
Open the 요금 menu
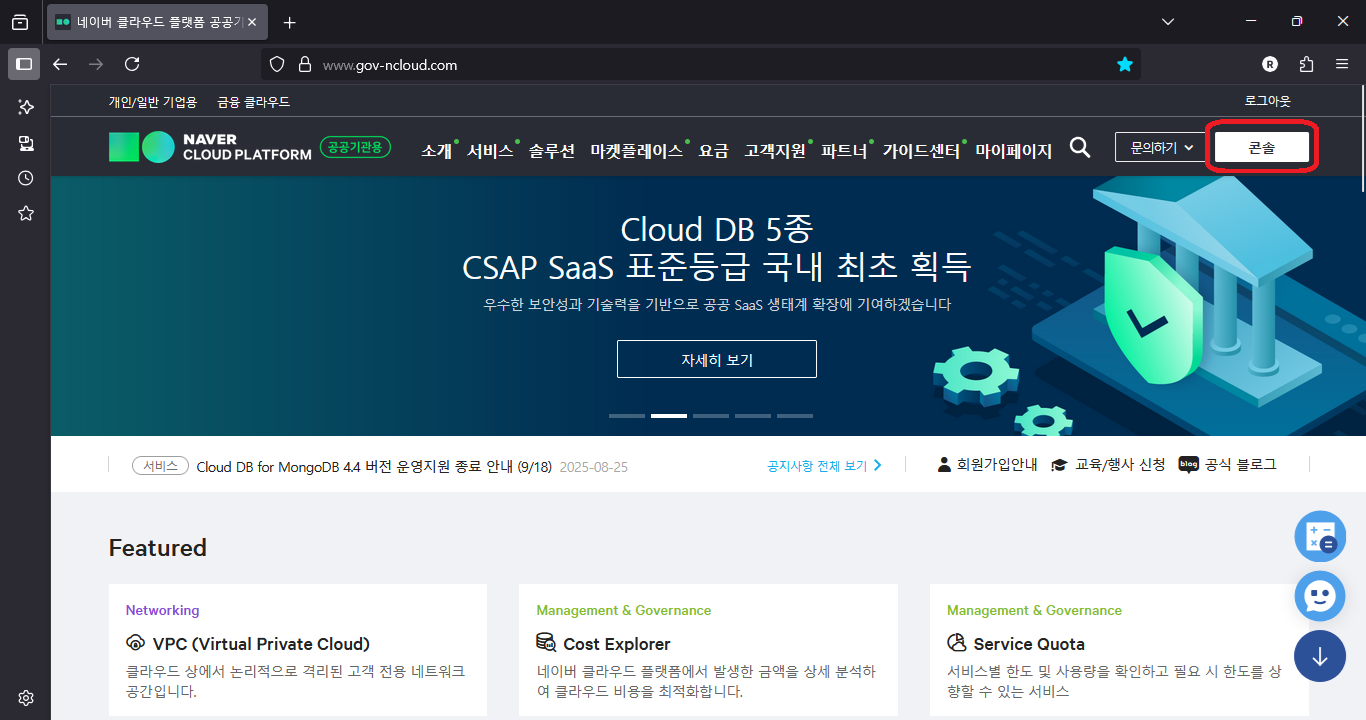(714, 151)
